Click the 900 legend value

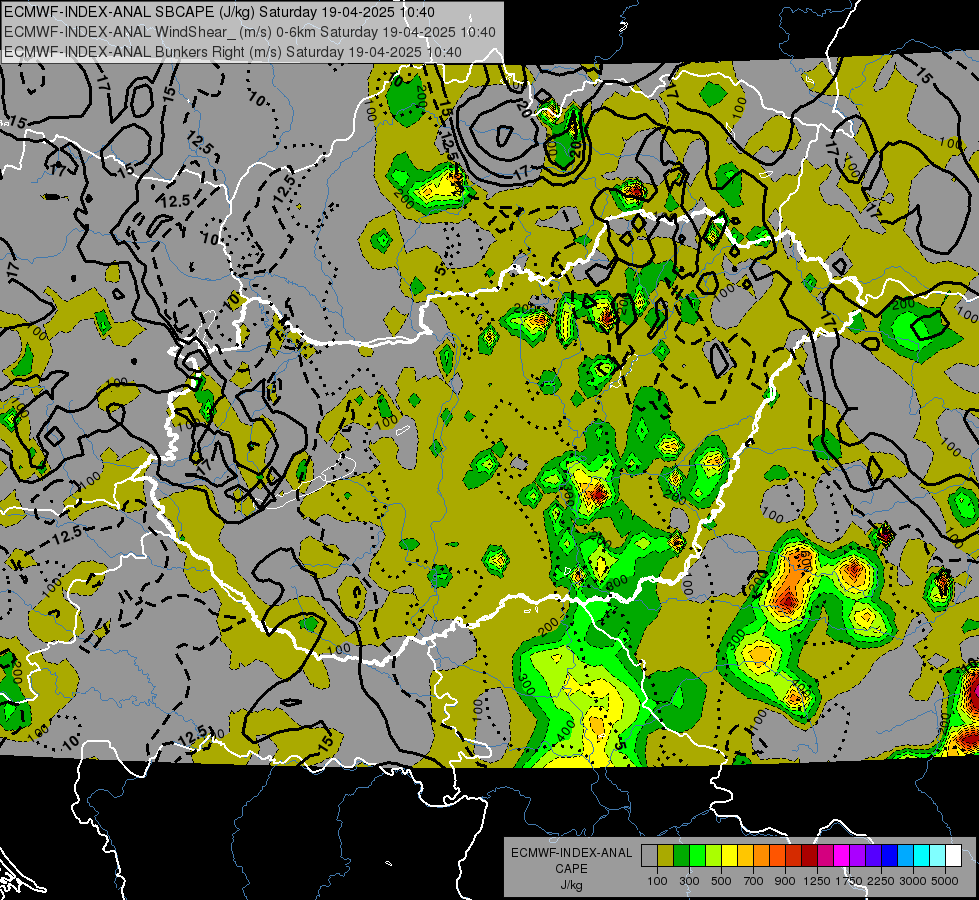click(x=785, y=881)
